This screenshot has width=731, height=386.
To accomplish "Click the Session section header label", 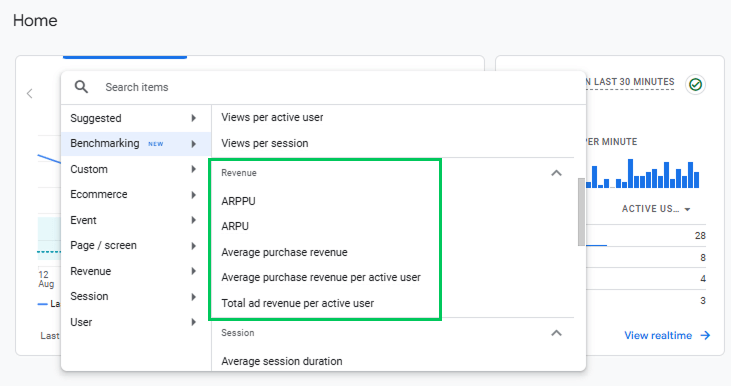I will [x=238, y=333].
